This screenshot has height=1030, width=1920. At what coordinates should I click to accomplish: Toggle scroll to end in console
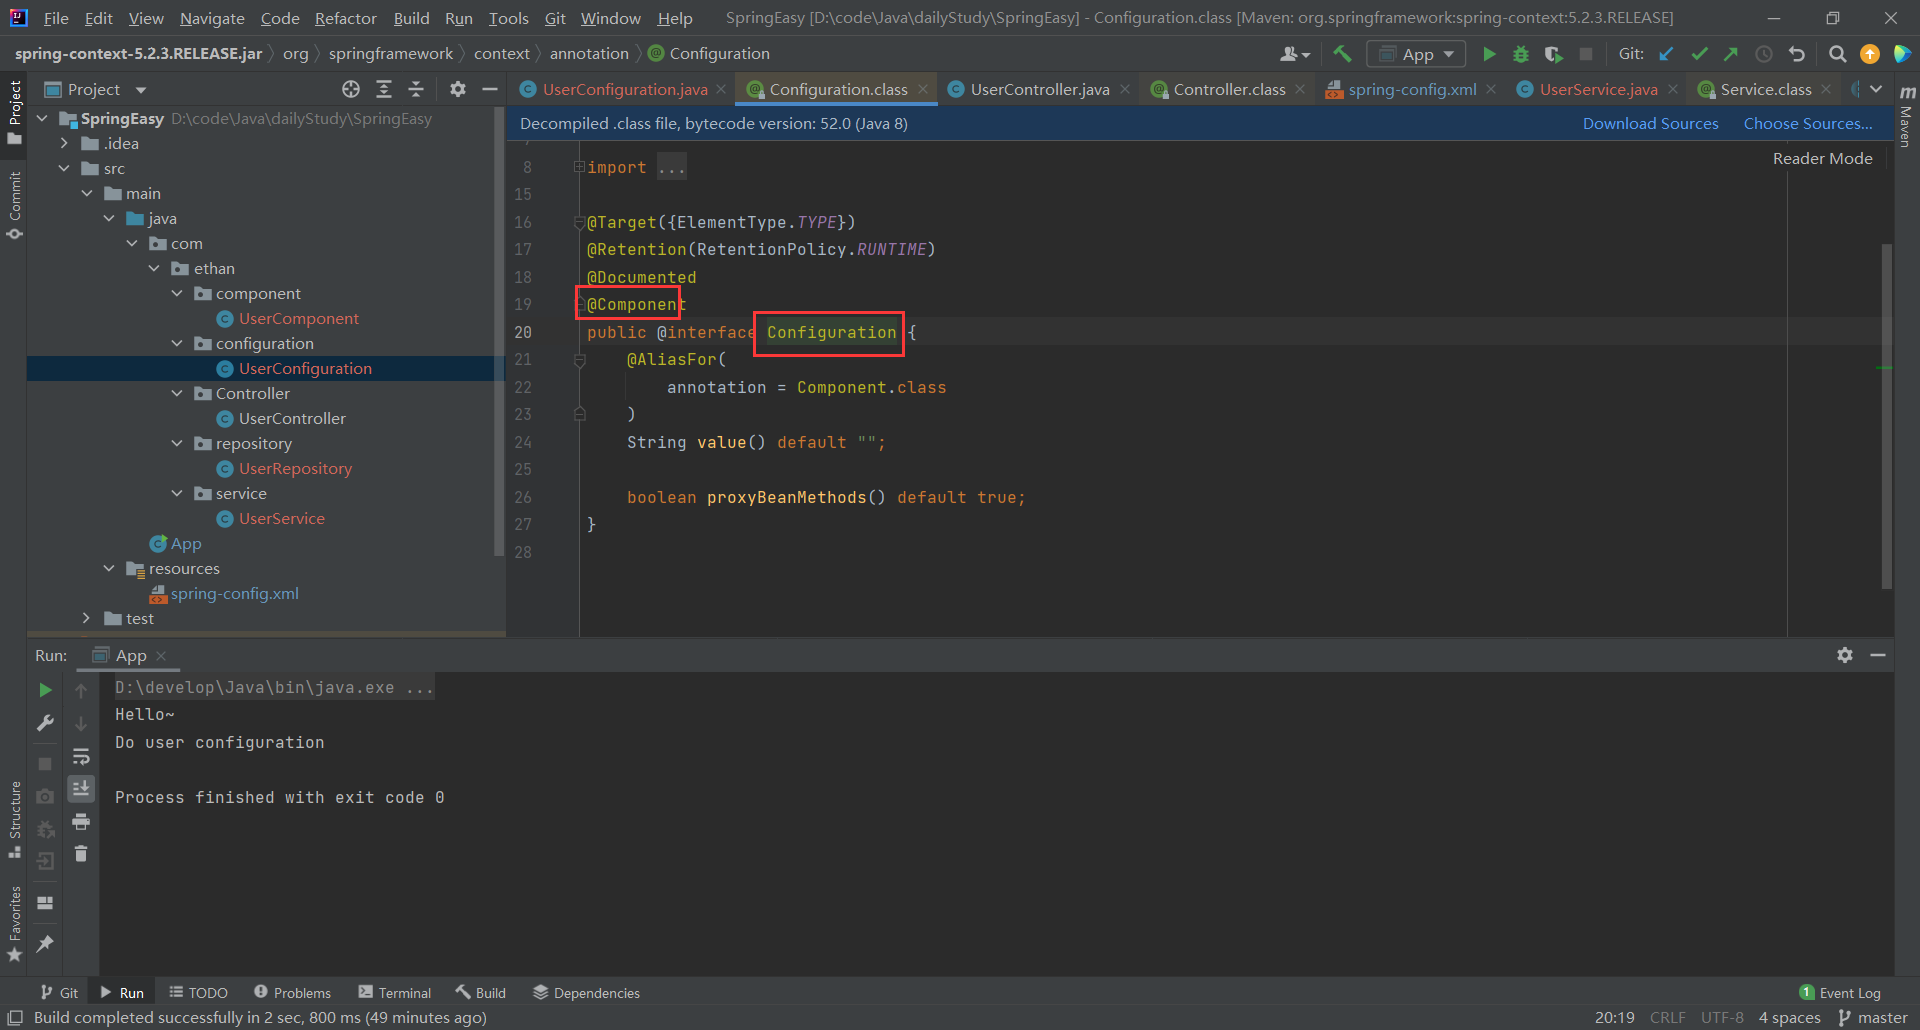pos(81,788)
